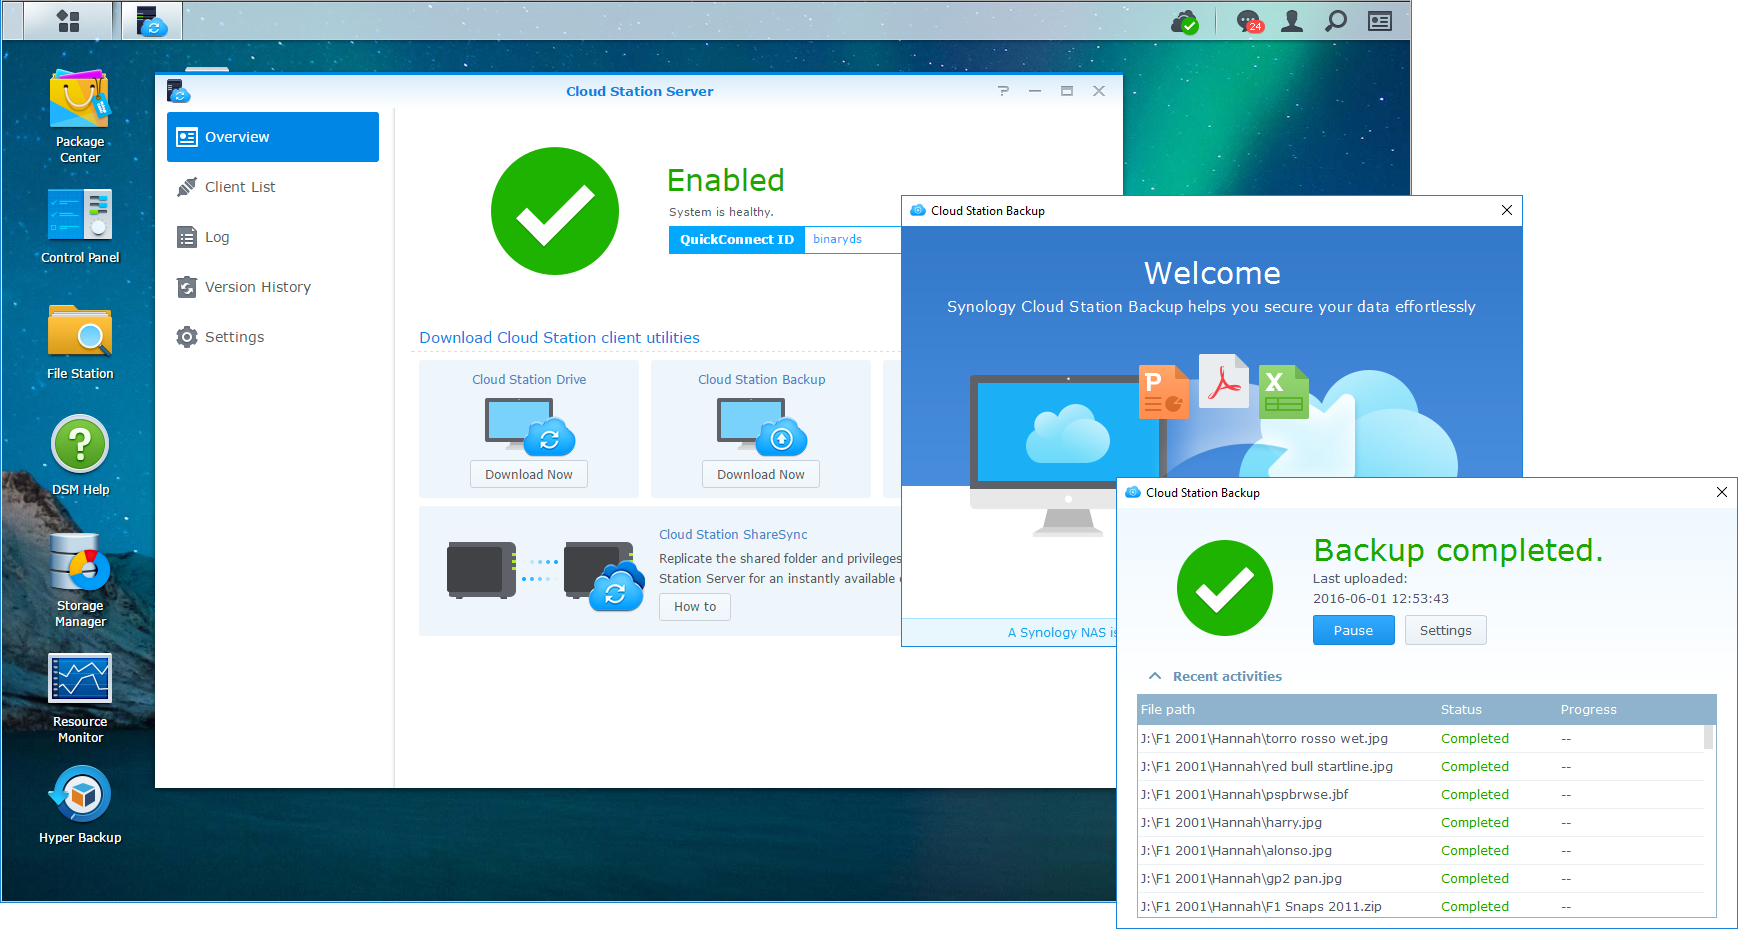Switch to the Log section
This screenshot has height=929, width=1738.
(273, 237)
